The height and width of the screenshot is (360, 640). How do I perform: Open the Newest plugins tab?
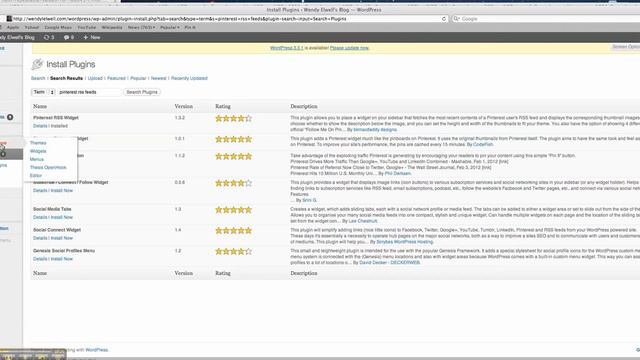coord(158,78)
